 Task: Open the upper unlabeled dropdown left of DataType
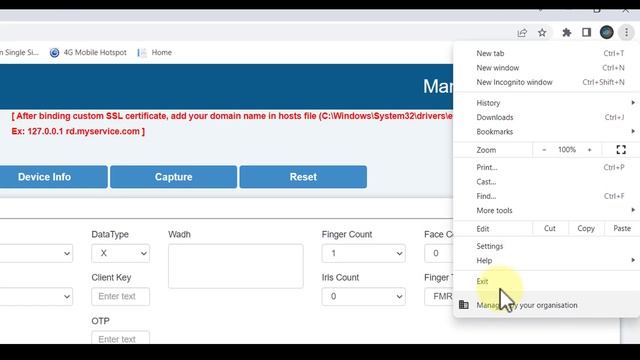pos(36,253)
